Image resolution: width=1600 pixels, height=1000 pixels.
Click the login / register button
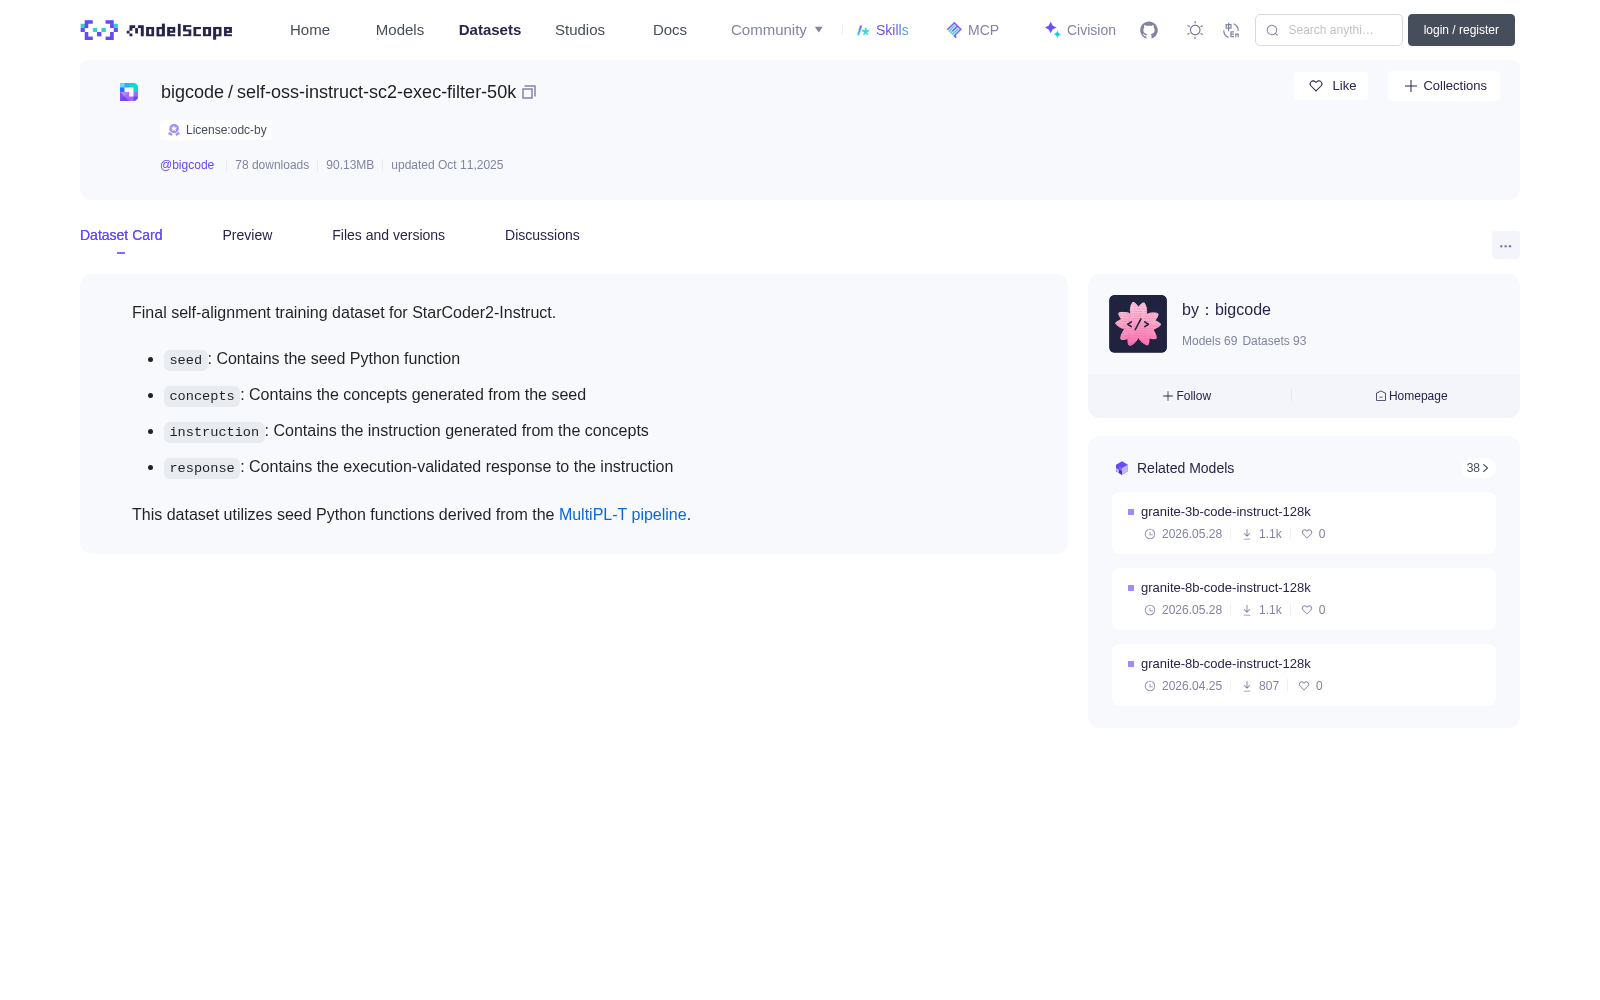pos(1461,30)
